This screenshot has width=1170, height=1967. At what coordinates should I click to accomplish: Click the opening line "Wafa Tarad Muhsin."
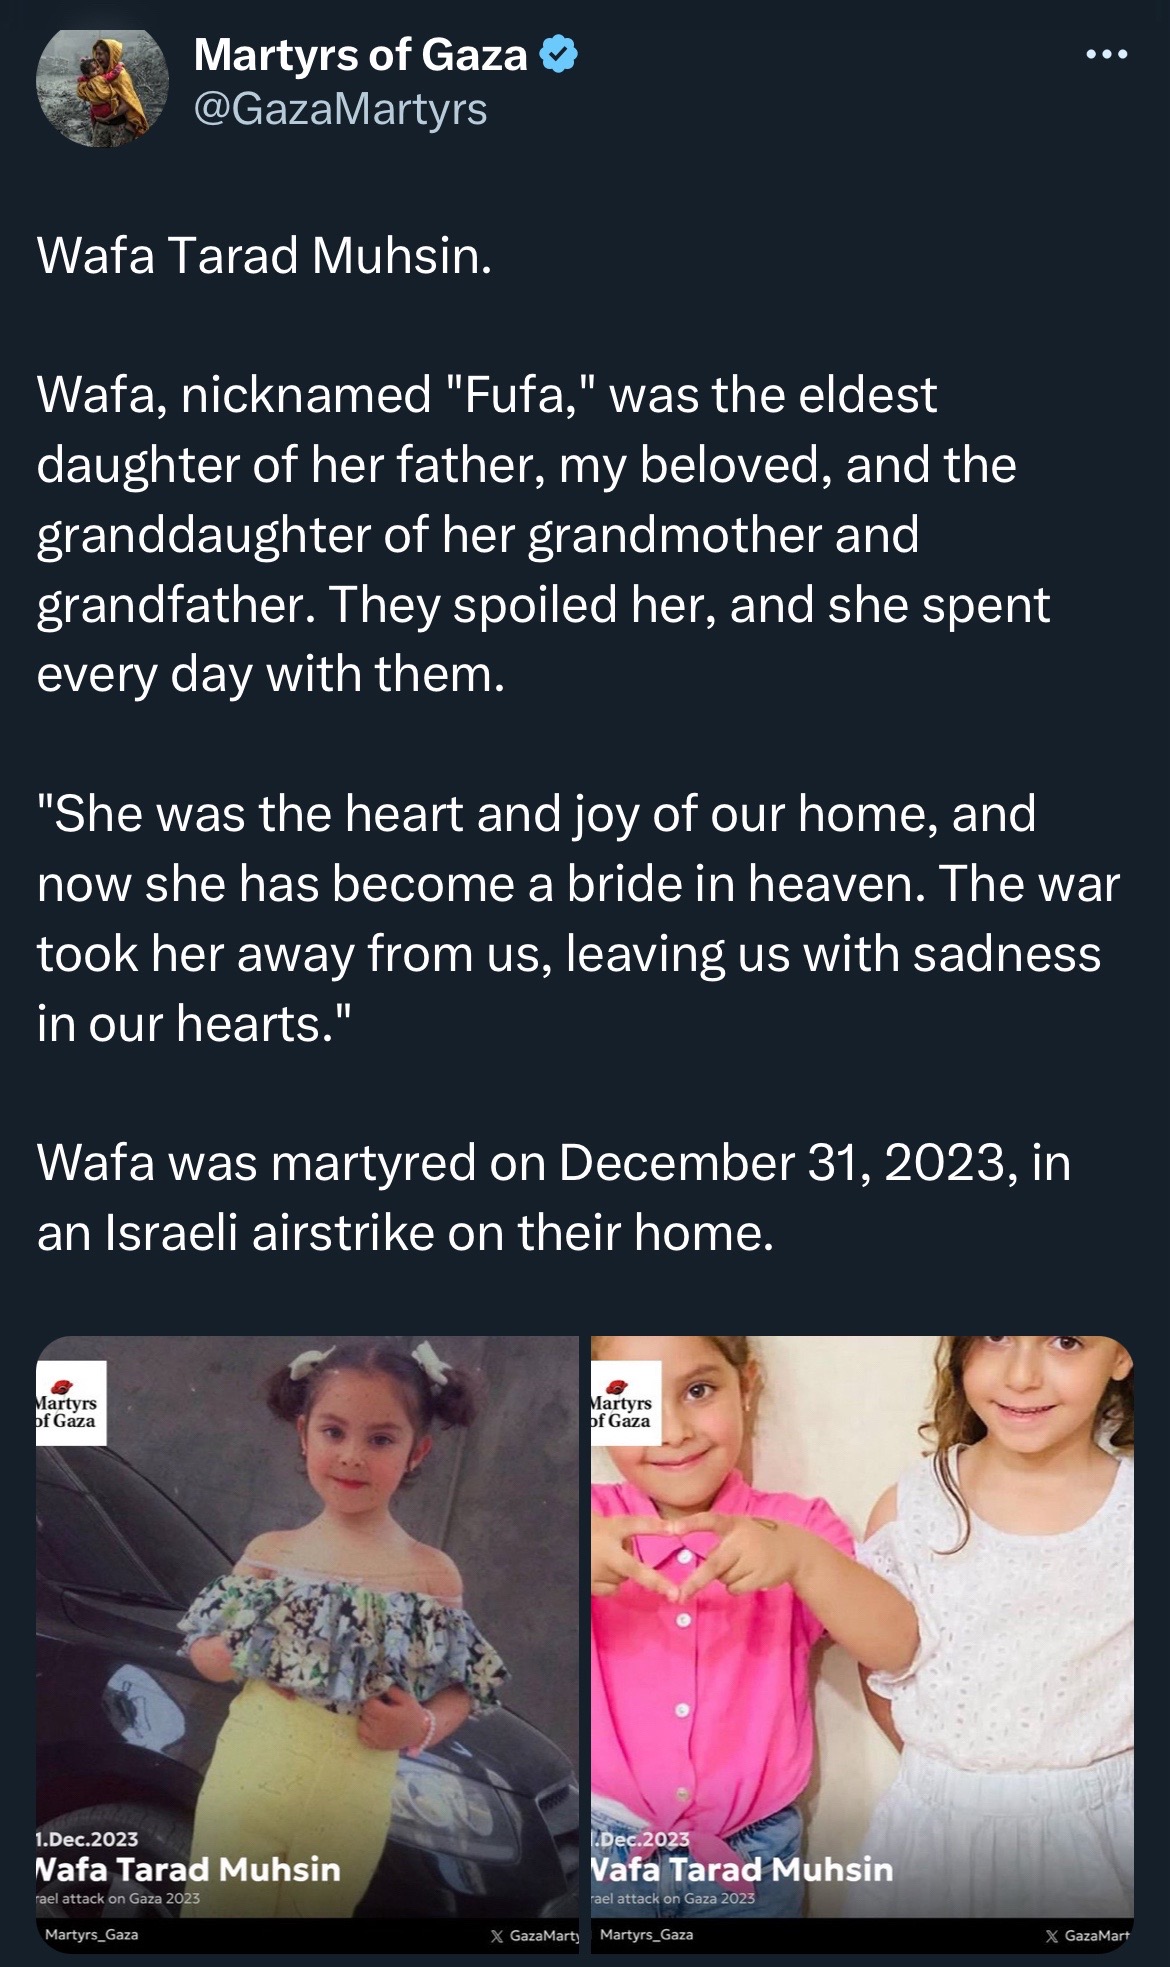[x=265, y=256]
